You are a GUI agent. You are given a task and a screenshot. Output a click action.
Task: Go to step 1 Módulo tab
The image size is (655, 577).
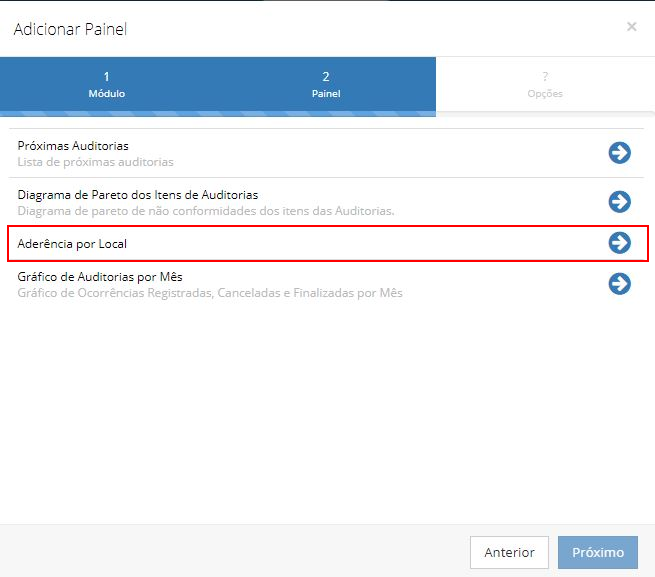click(x=107, y=85)
